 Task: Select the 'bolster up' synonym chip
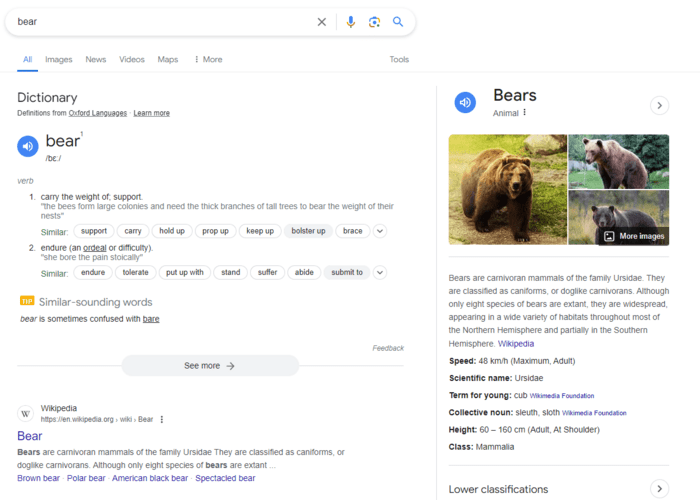coord(308,231)
